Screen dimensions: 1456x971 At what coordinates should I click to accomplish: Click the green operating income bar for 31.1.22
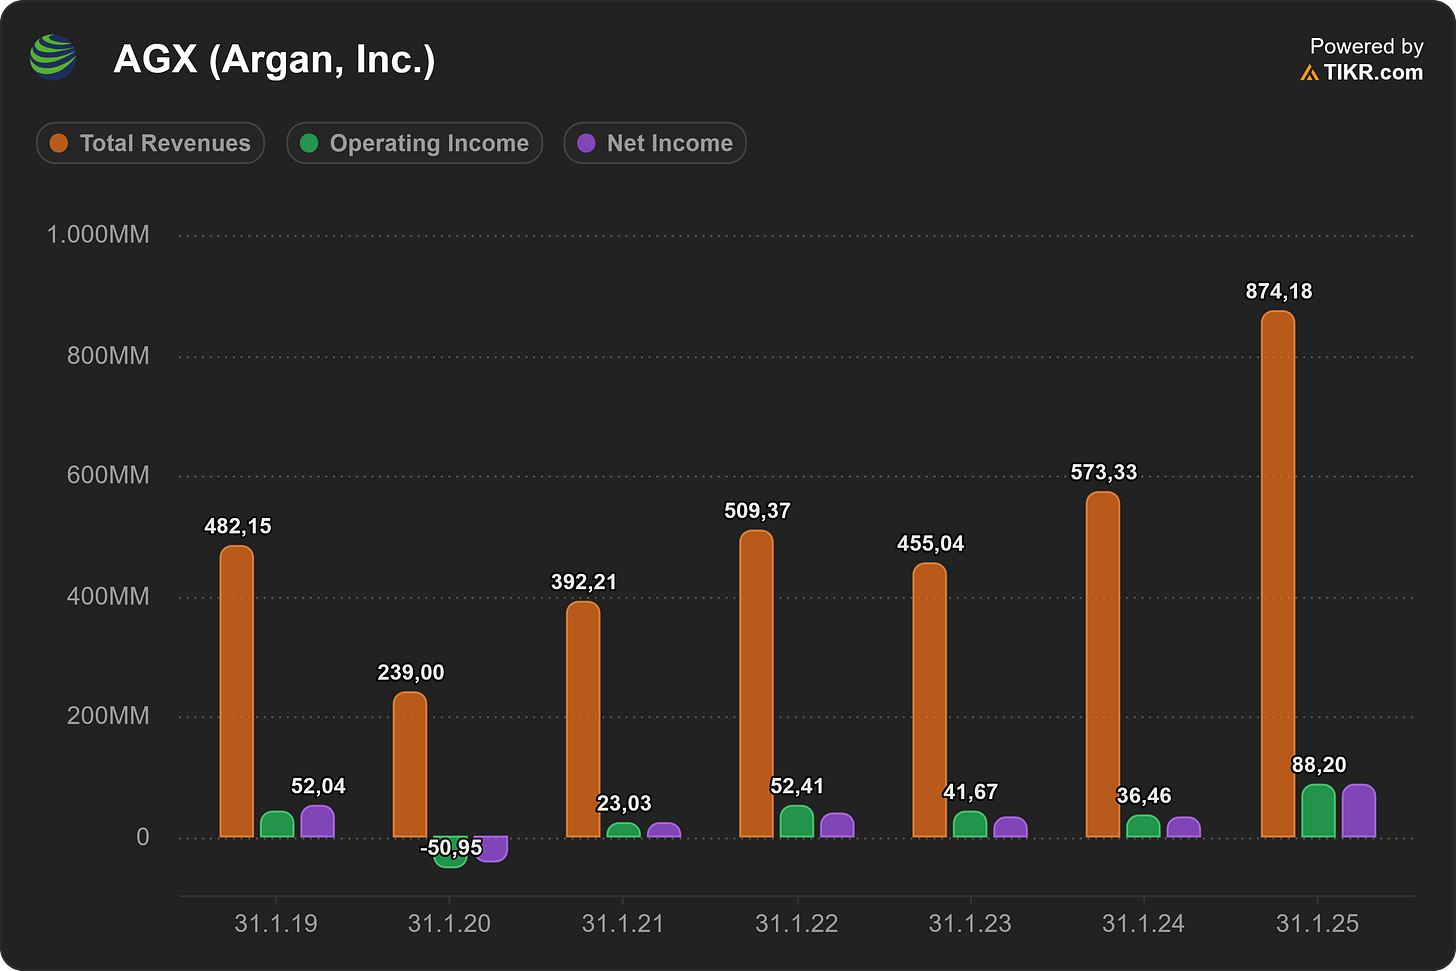(x=797, y=821)
